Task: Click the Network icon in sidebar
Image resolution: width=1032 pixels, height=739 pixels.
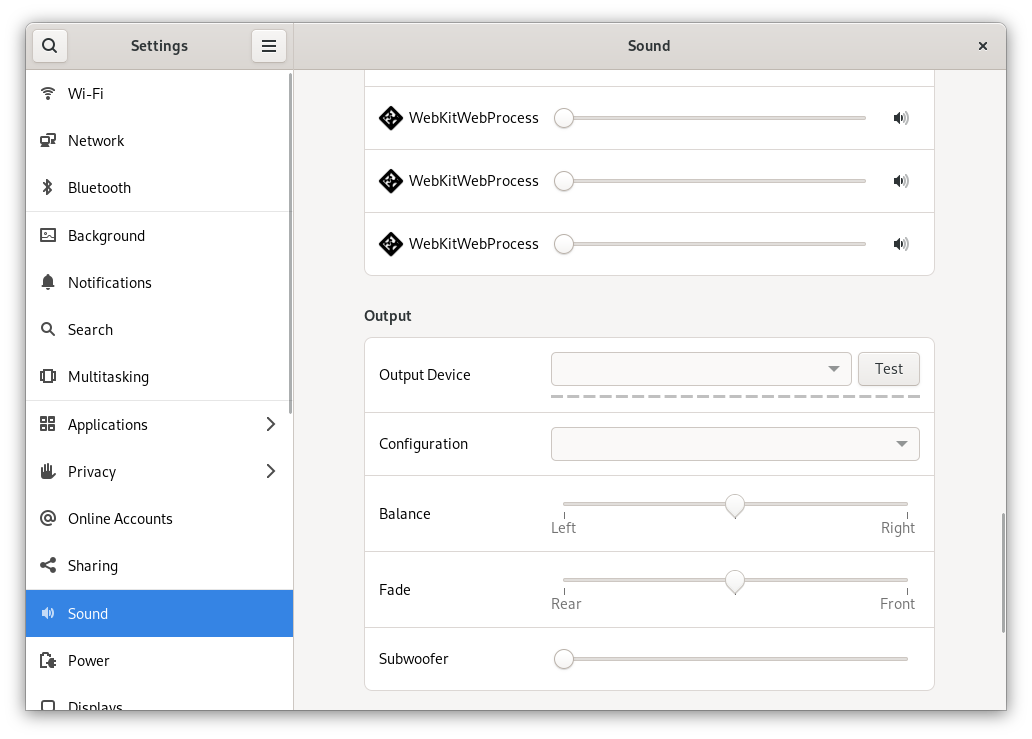Action: click(x=47, y=140)
